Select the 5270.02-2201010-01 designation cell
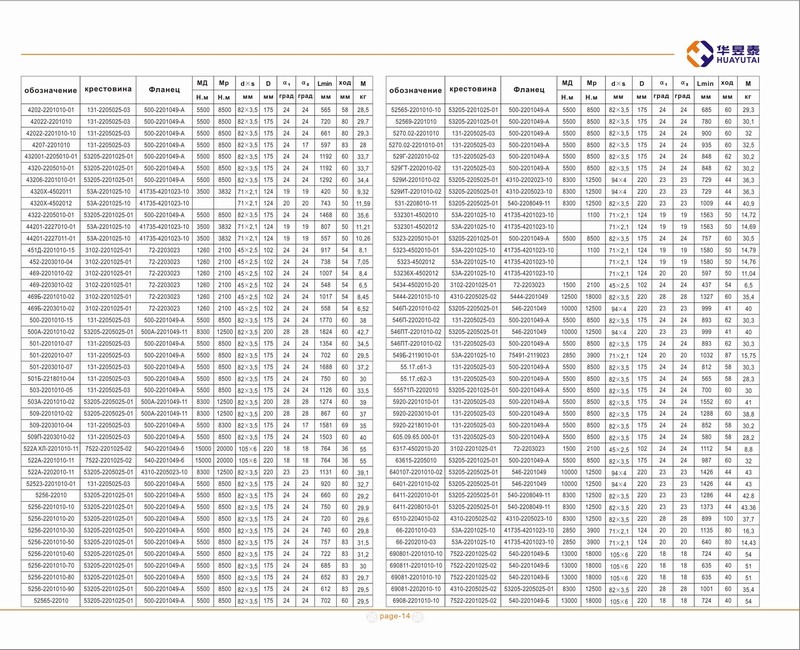The width and height of the screenshot is (800, 650). (x=415, y=145)
